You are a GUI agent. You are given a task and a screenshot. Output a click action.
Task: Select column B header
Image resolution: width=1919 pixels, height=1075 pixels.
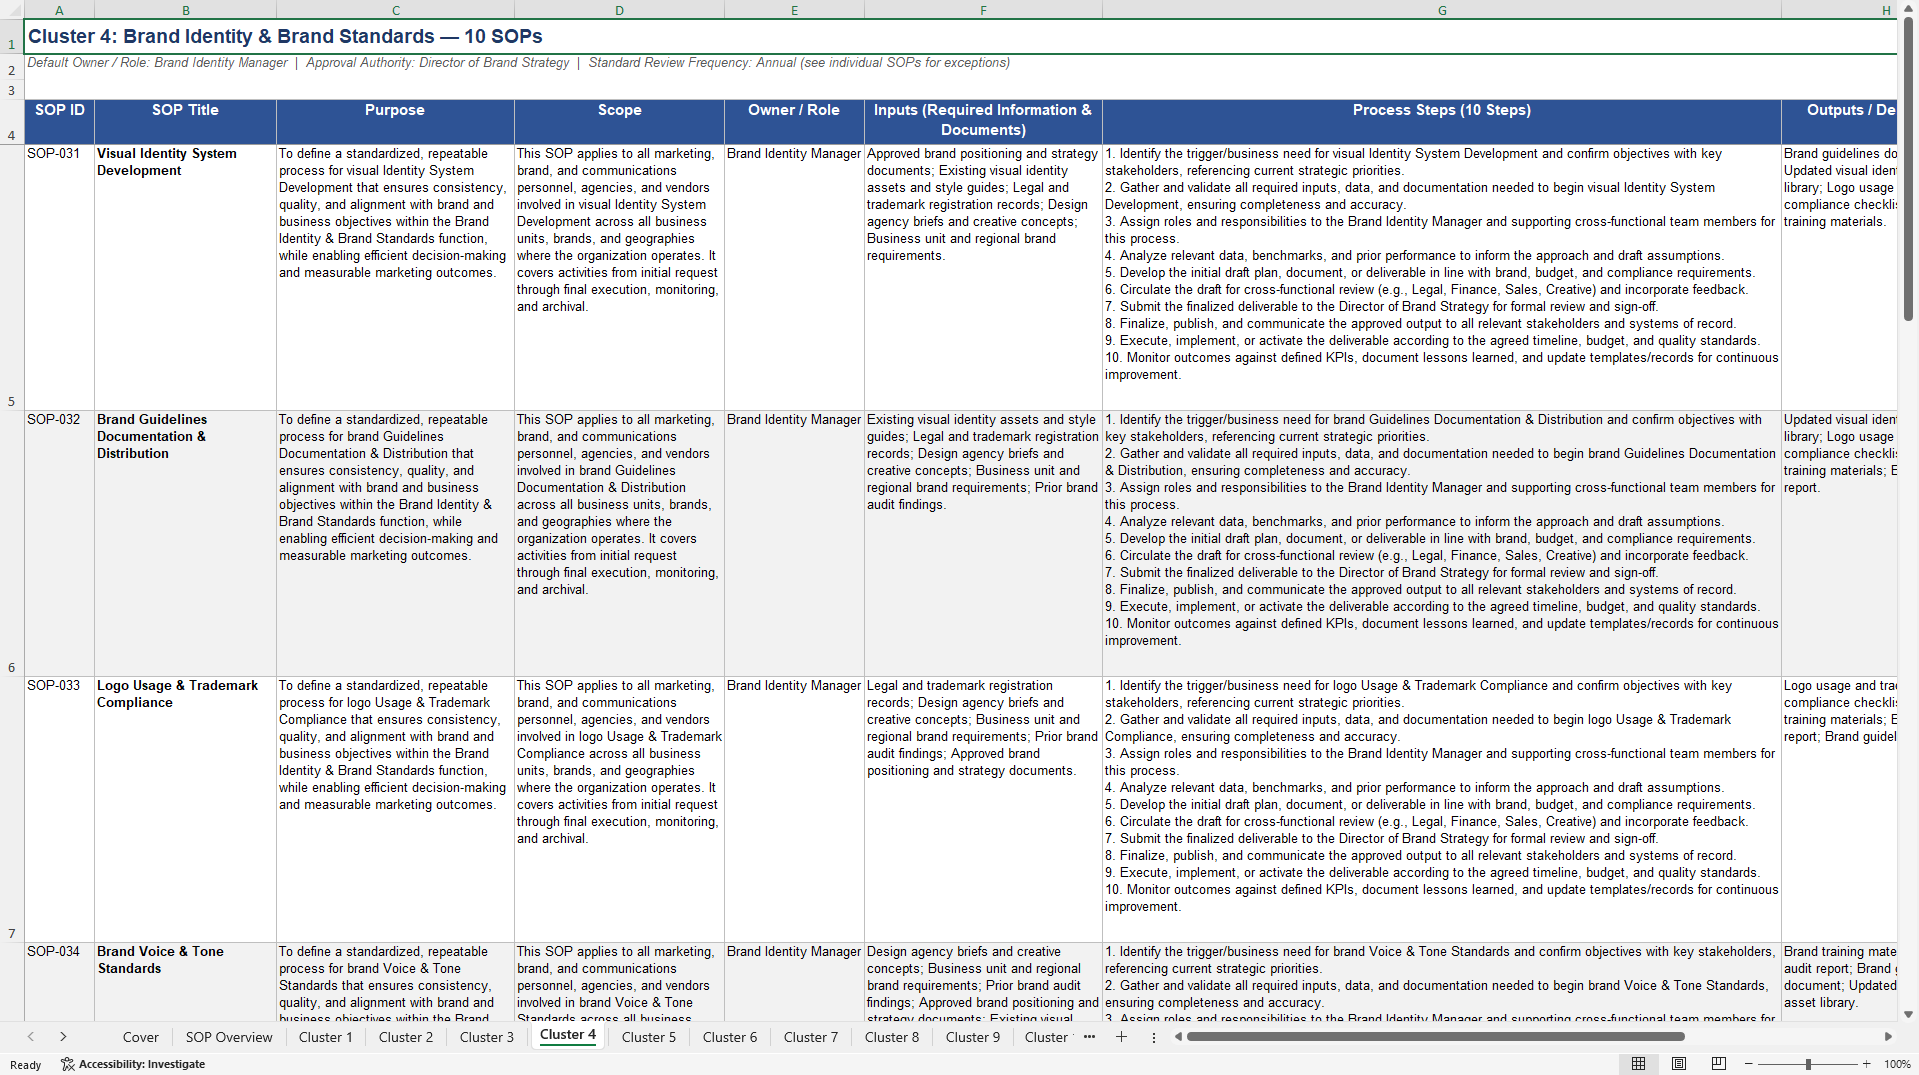click(x=185, y=10)
